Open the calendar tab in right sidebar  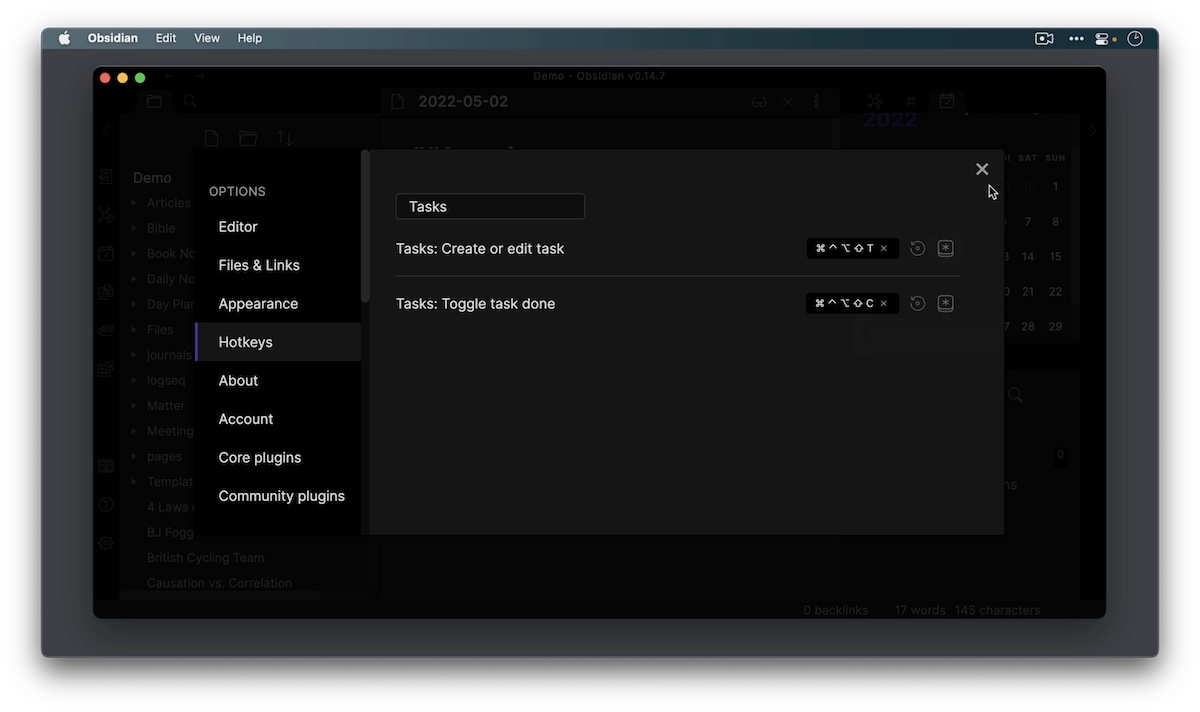[947, 101]
